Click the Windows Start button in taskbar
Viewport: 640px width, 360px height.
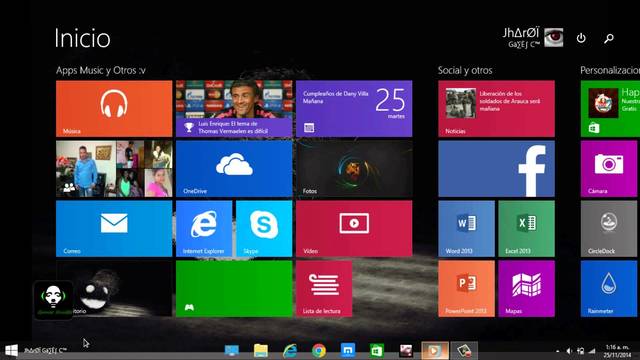pos(11,350)
